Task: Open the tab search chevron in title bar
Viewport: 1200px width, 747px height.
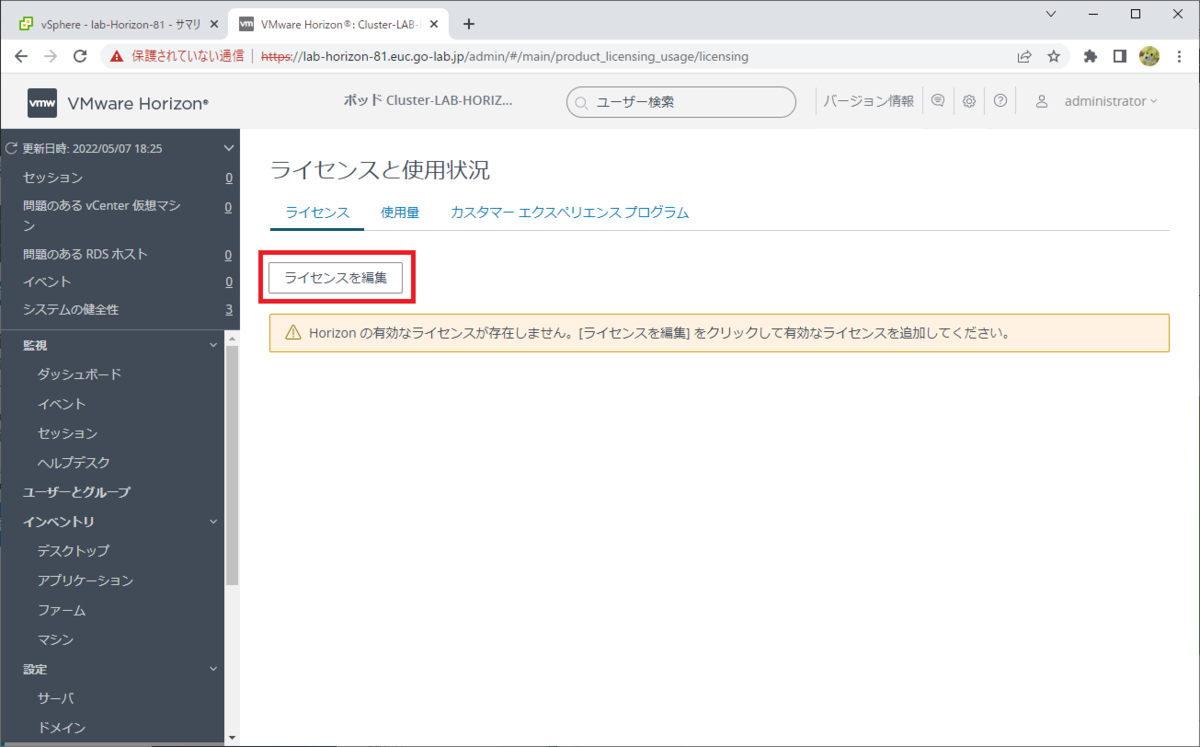Action: [1050, 14]
